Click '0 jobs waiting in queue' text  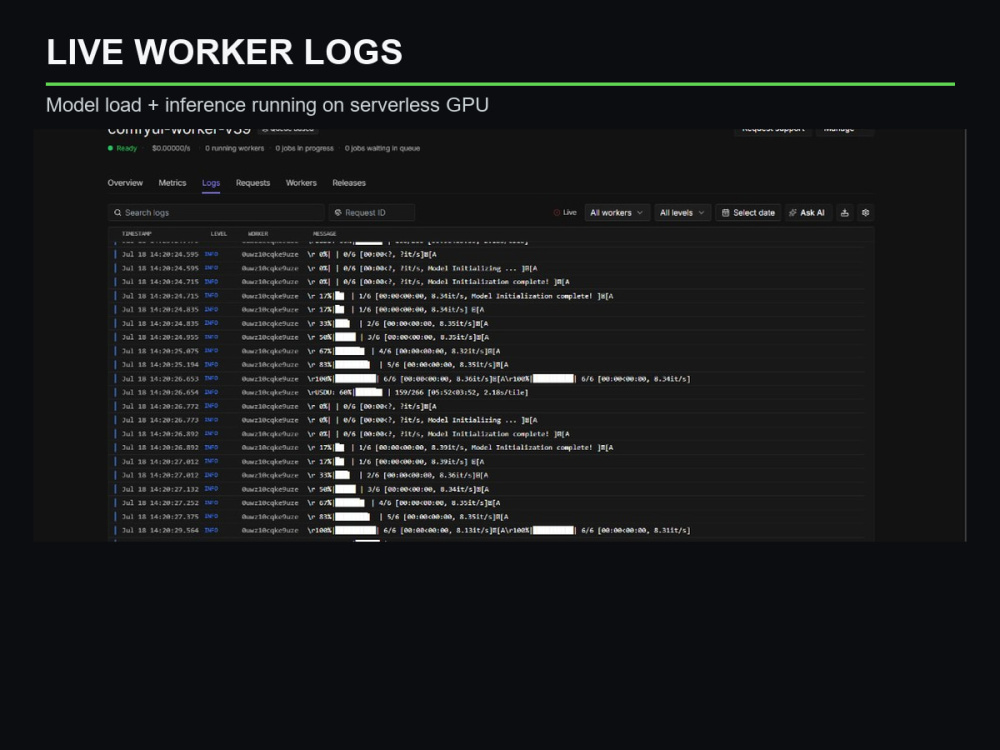pyautogui.click(x=382, y=149)
